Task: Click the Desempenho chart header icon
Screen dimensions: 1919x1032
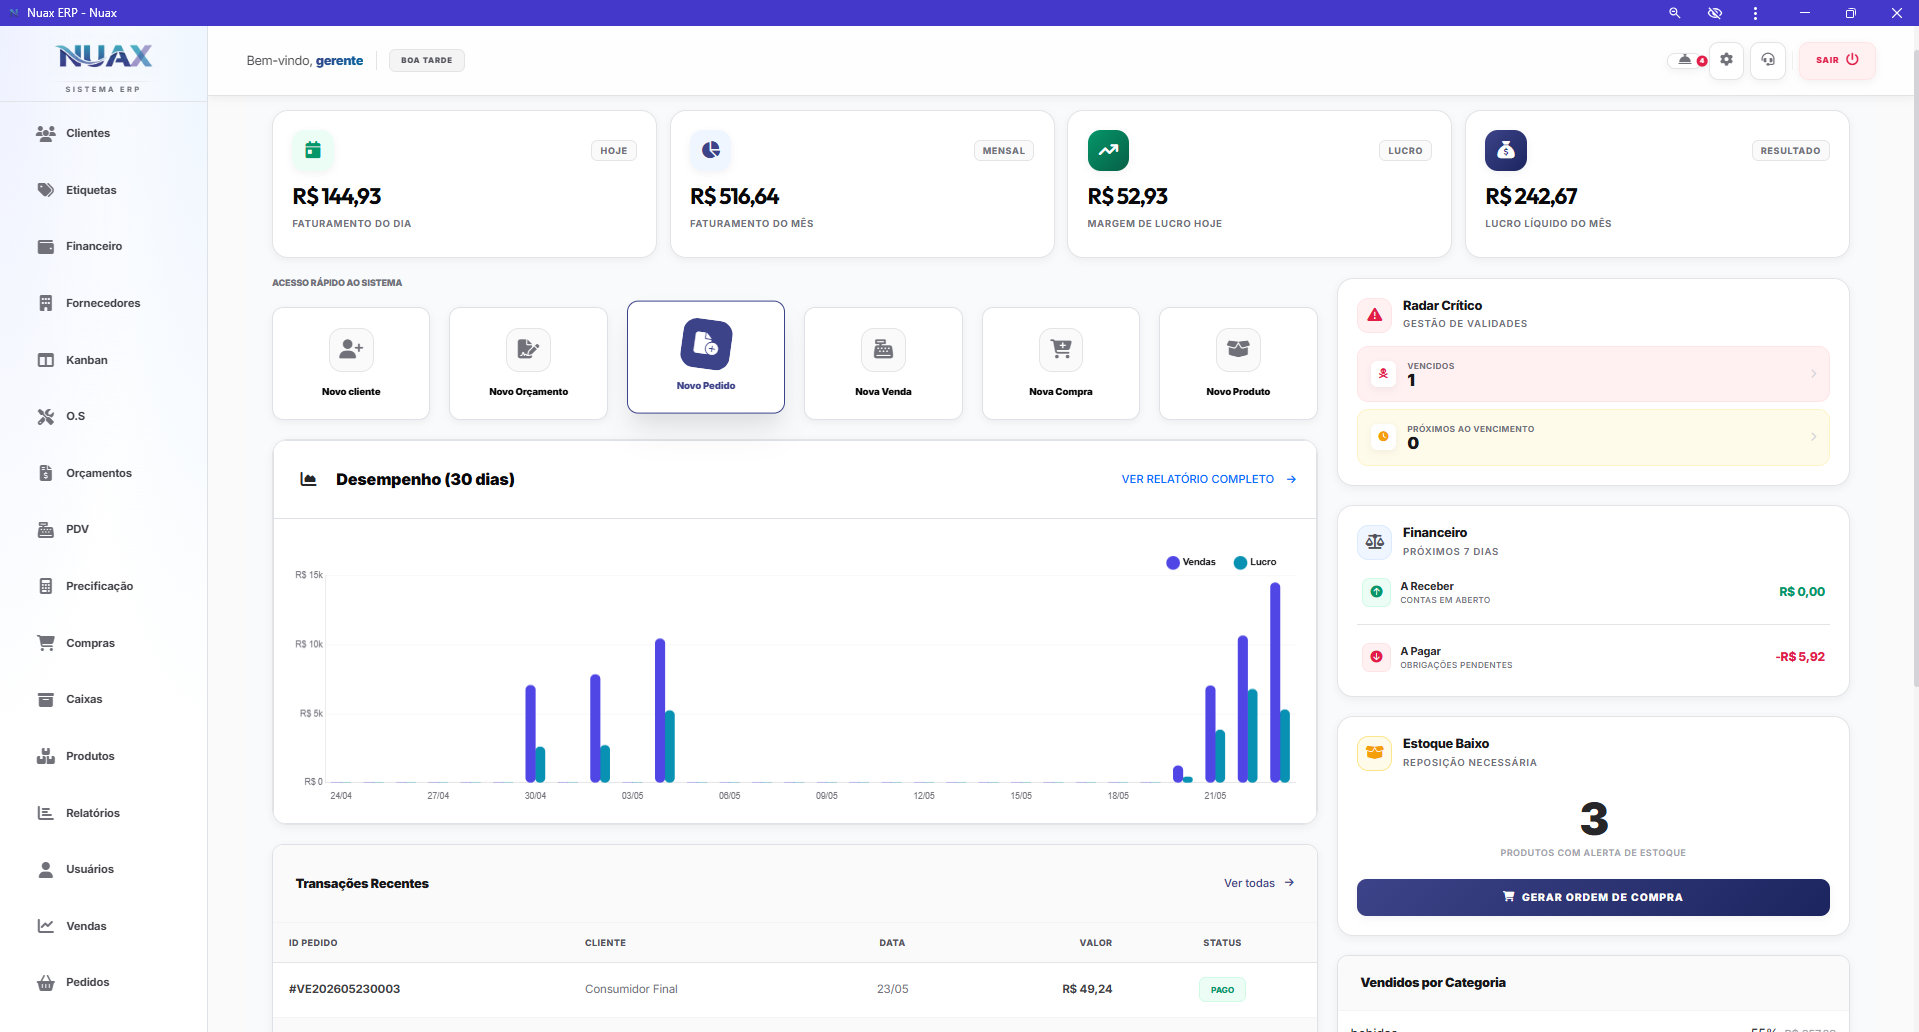Action: 309,480
